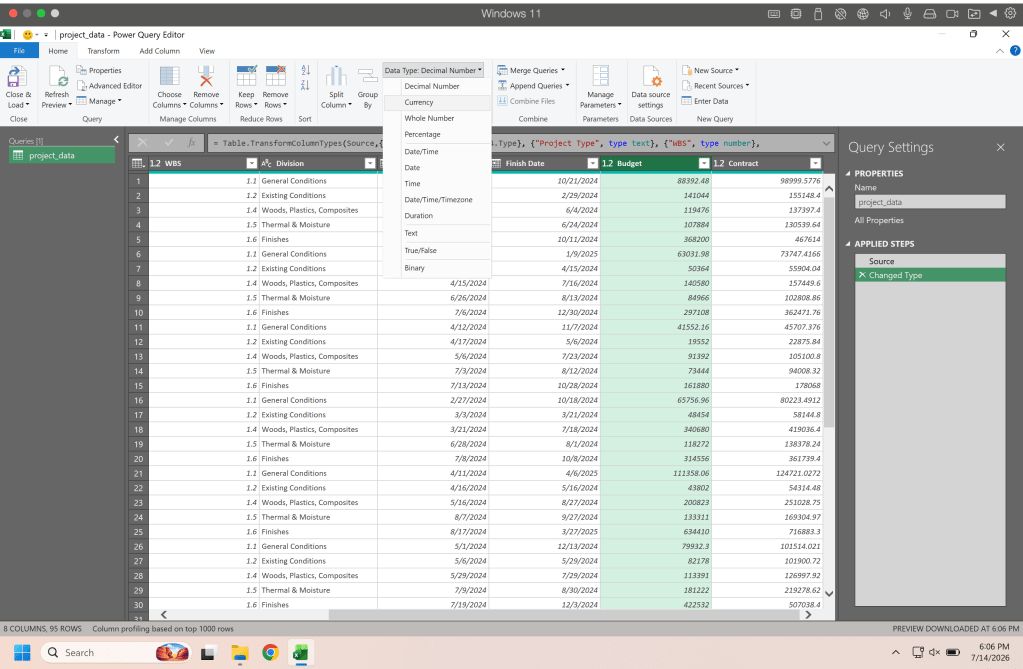The image size is (1023, 669).
Task: Expand the formula bar chevron
Action: click(827, 143)
